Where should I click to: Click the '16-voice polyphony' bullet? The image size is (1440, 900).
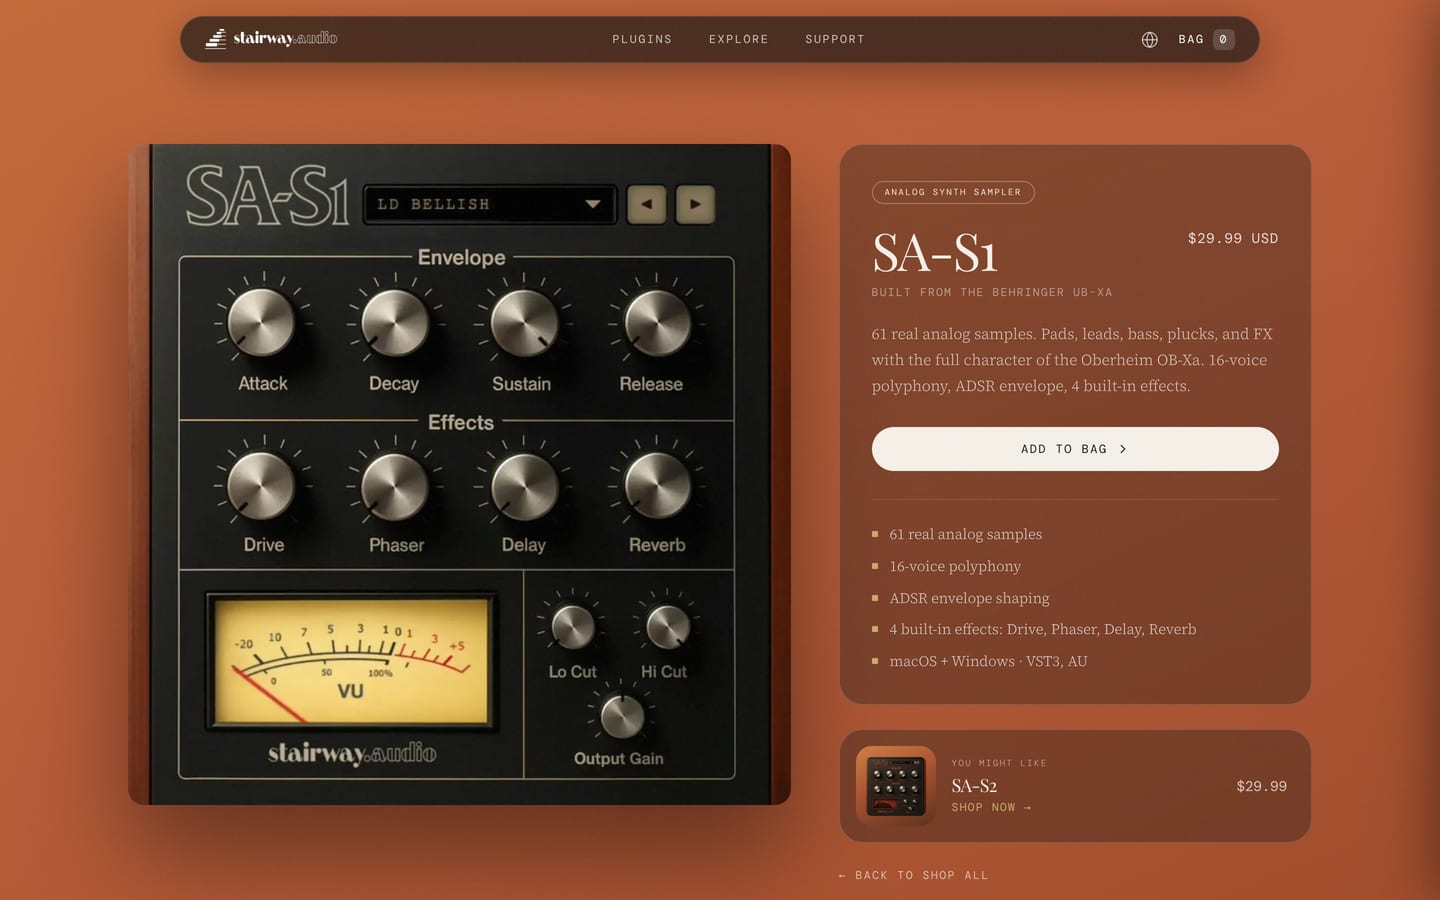click(x=955, y=566)
